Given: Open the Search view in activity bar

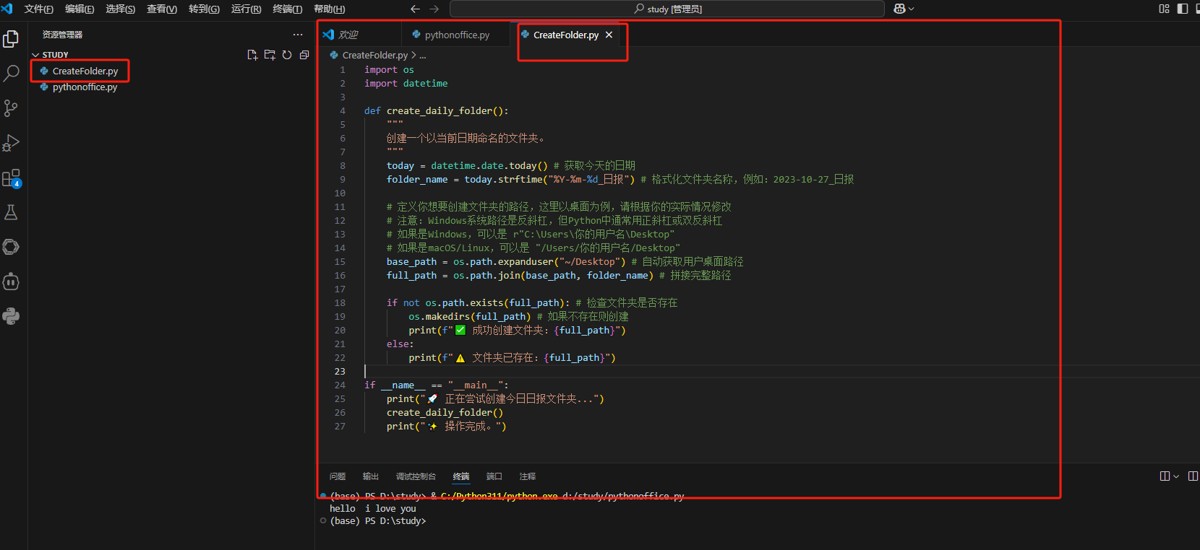Looking at the screenshot, I should coord(12,73).
